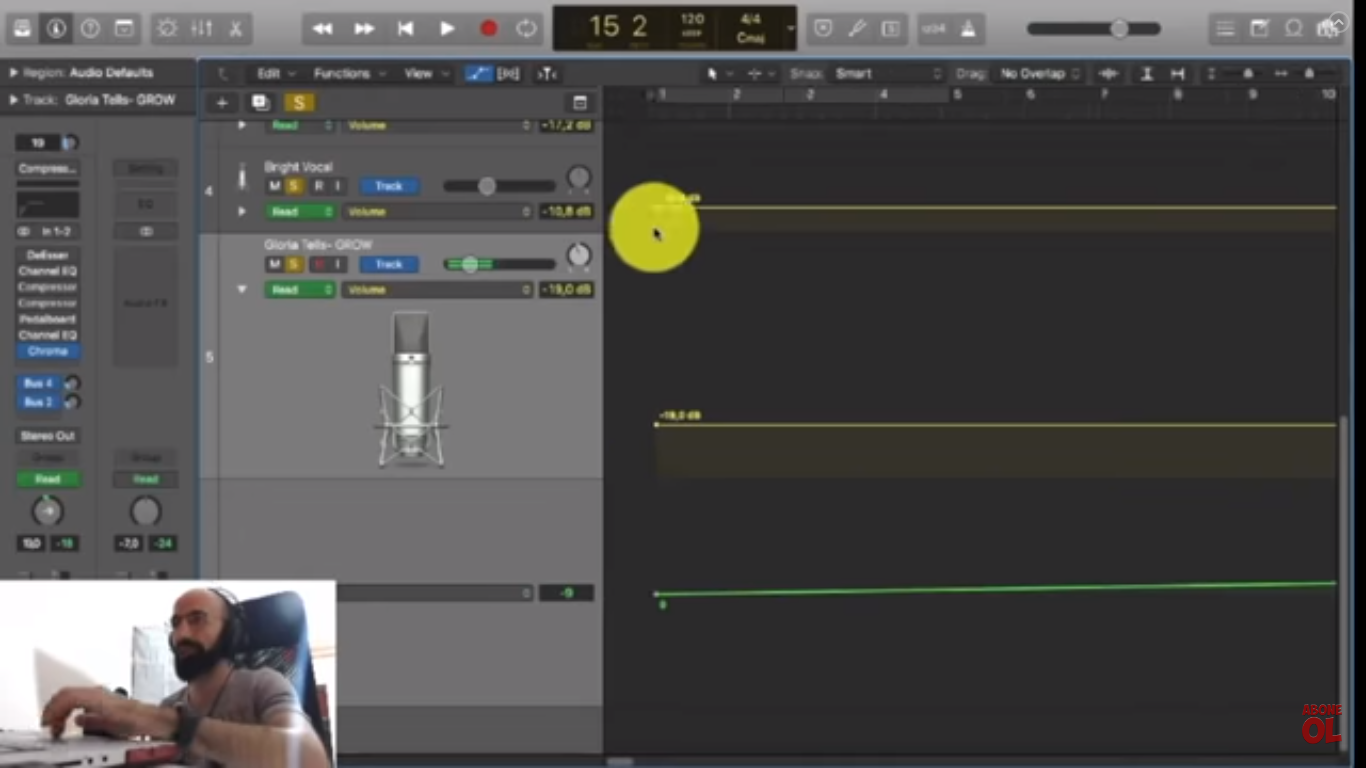
Task: Click the Chroma plugin slot in inspector
Action: (47, 352)
